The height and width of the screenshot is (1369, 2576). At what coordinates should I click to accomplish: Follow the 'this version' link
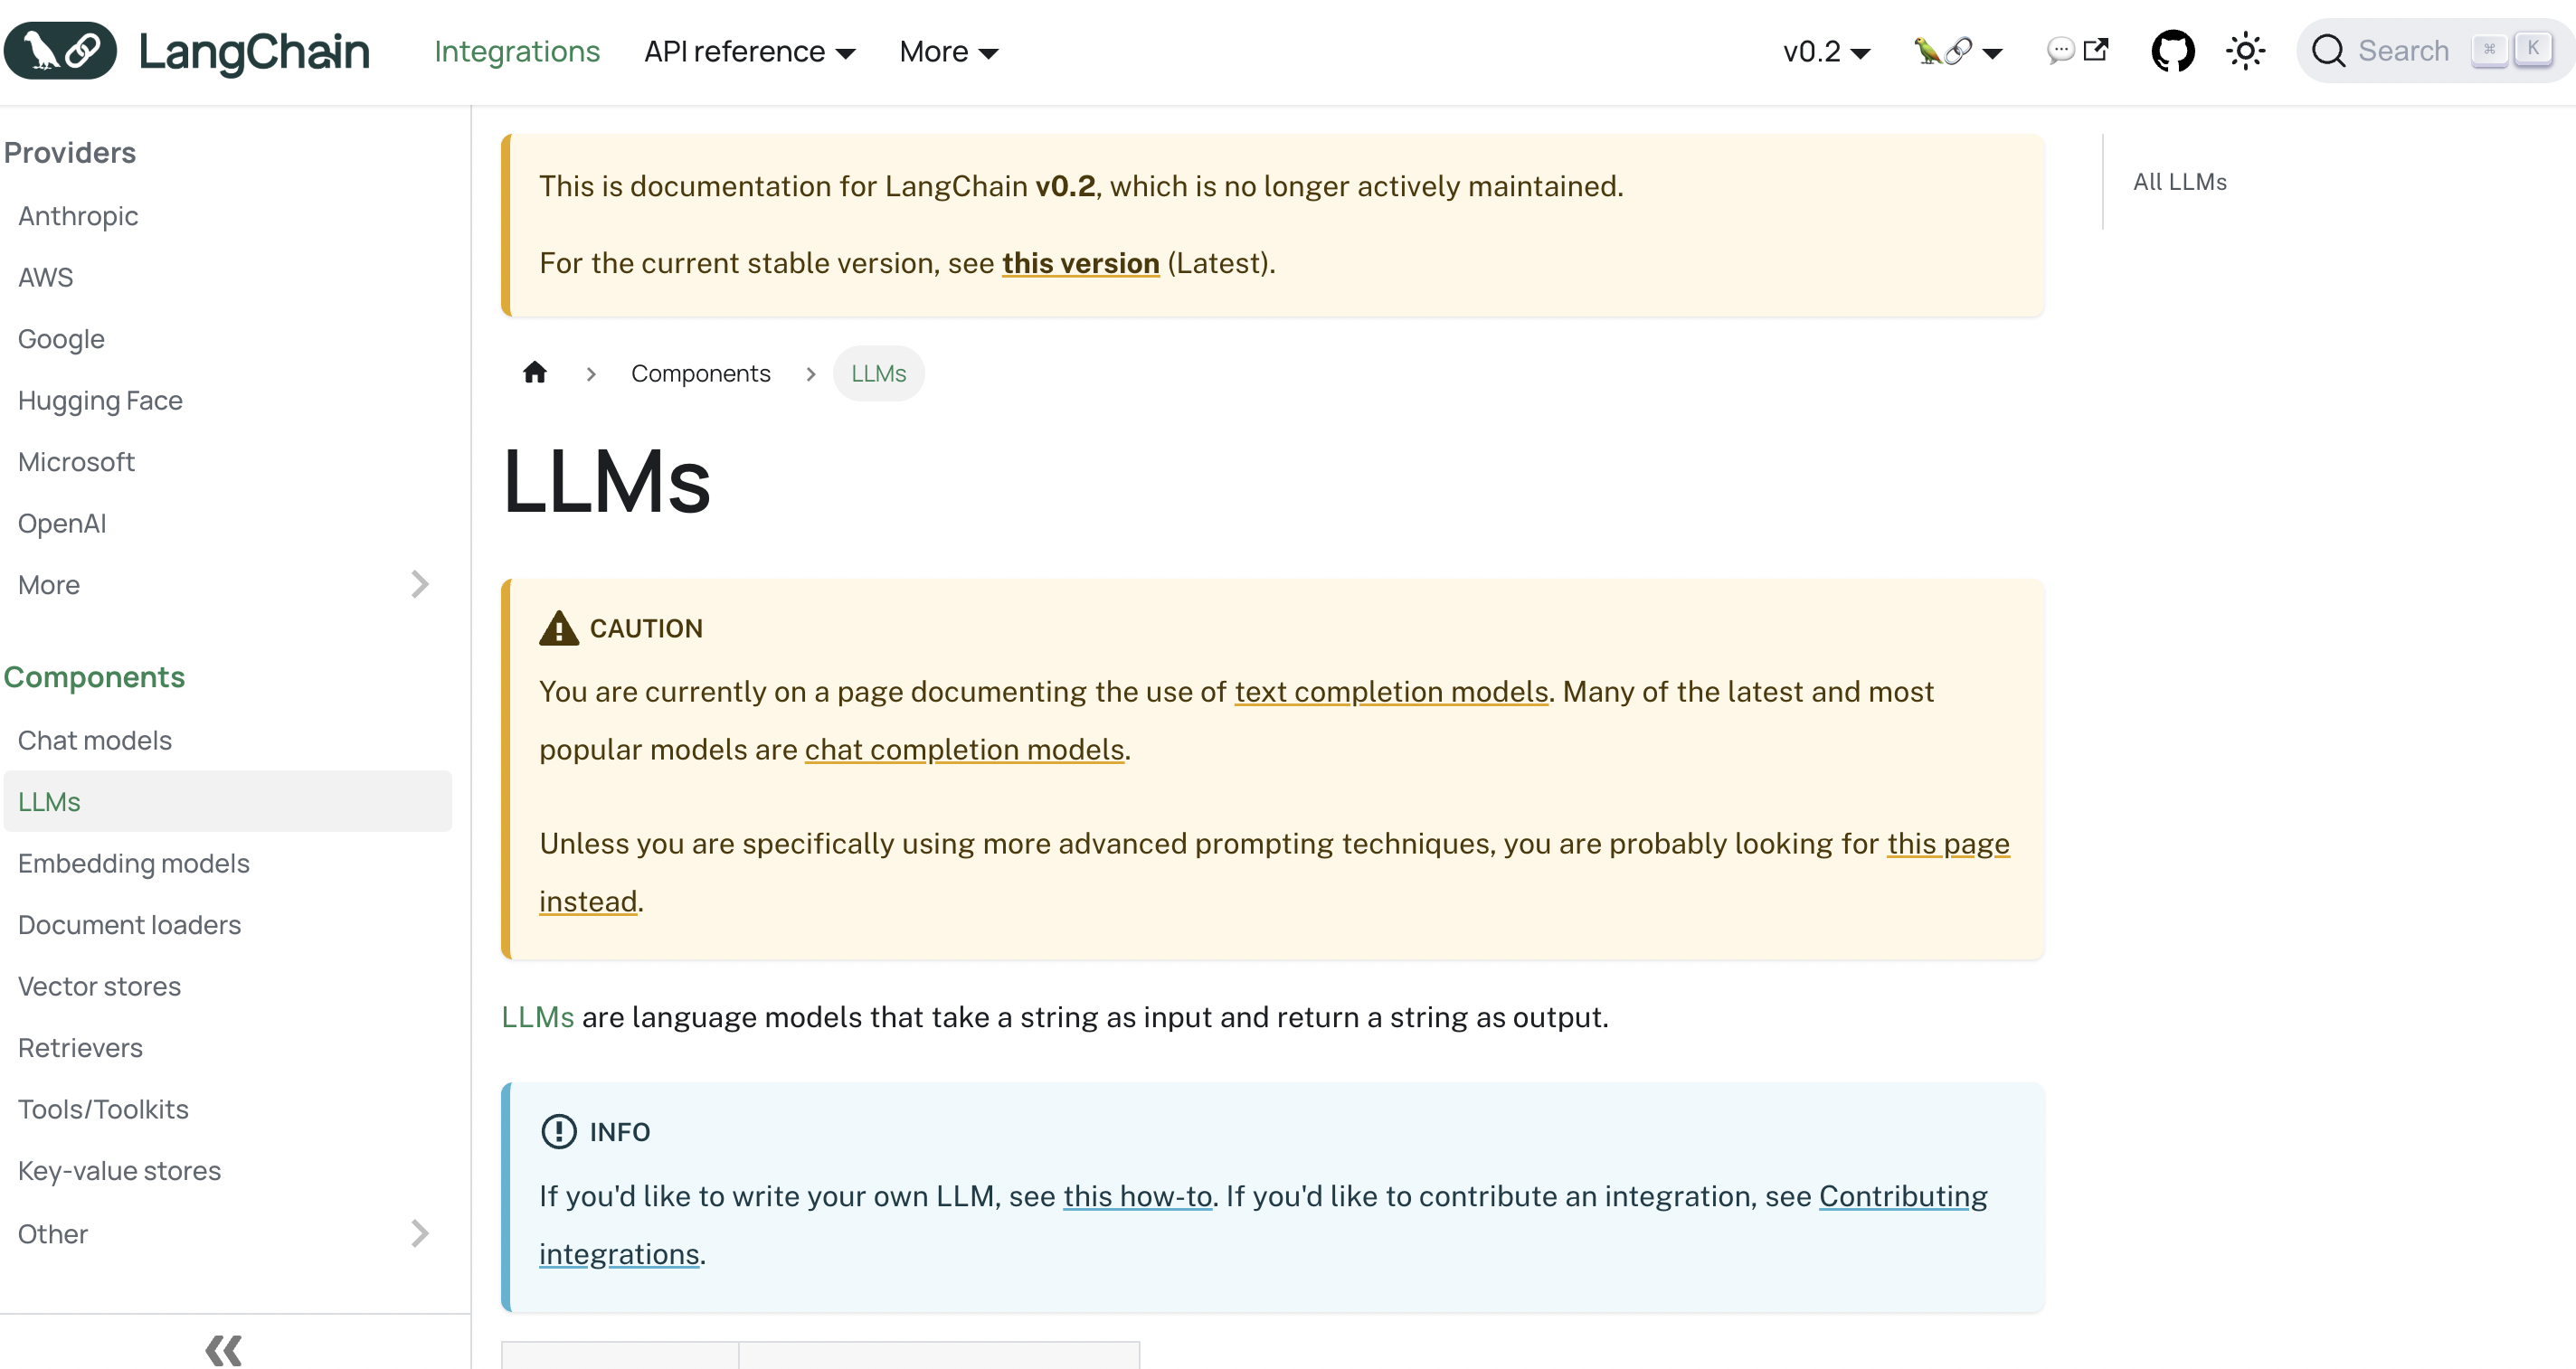pos(1080,263)
